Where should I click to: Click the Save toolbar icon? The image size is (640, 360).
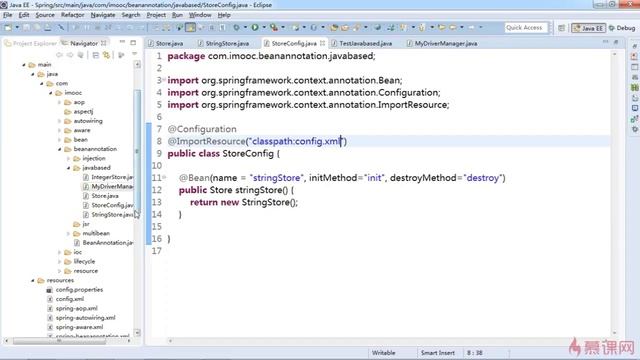(27, 27)
